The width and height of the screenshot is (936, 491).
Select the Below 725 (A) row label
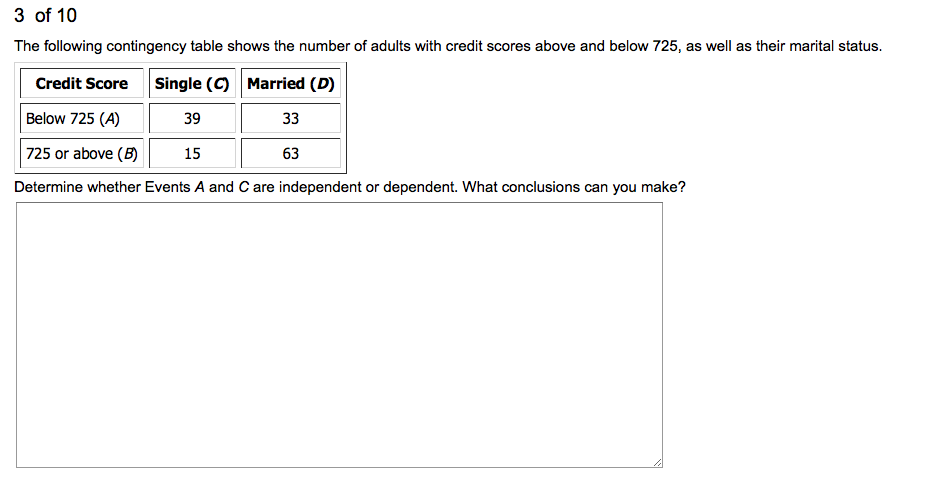73,119
